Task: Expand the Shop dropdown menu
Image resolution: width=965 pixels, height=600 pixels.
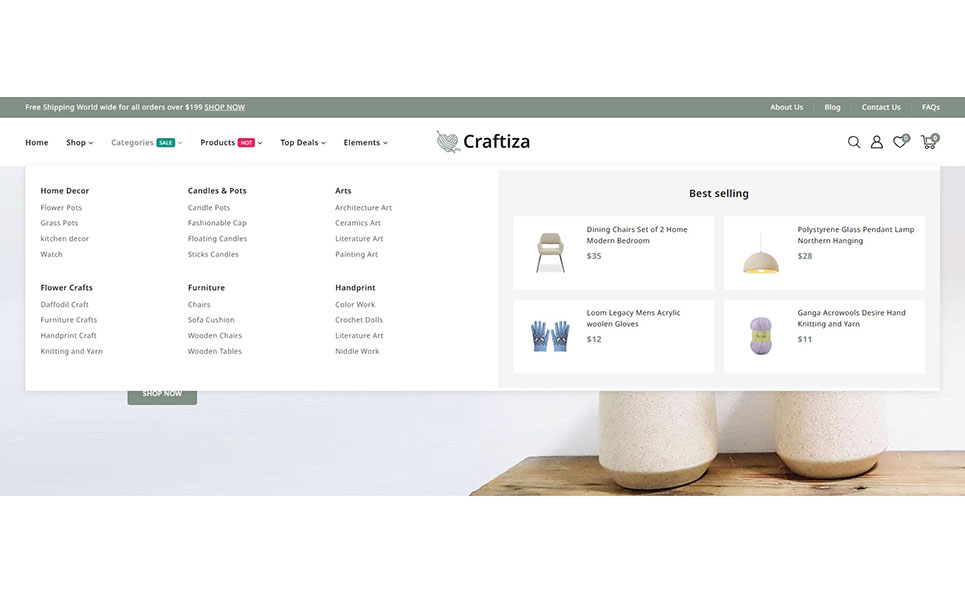Action: [79, 143]
